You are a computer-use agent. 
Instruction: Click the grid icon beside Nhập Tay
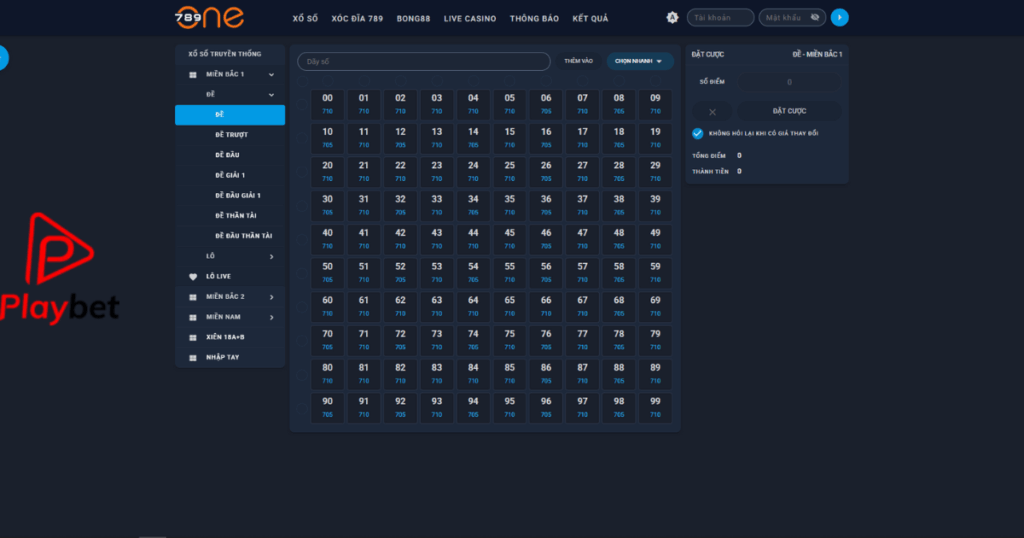(193, 357)
